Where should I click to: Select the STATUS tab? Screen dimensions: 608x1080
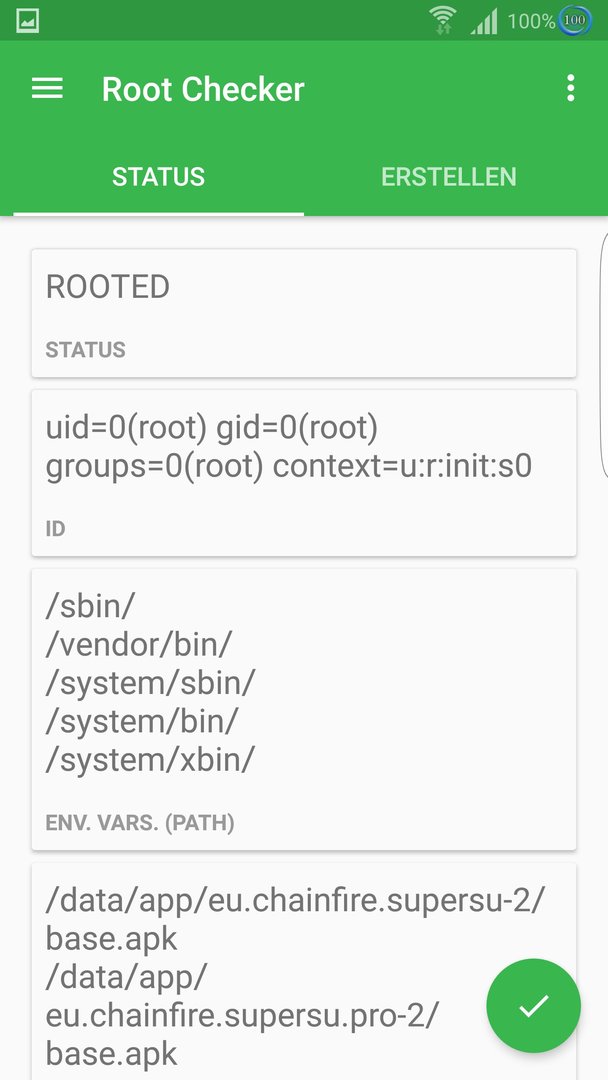click(158, 176)
